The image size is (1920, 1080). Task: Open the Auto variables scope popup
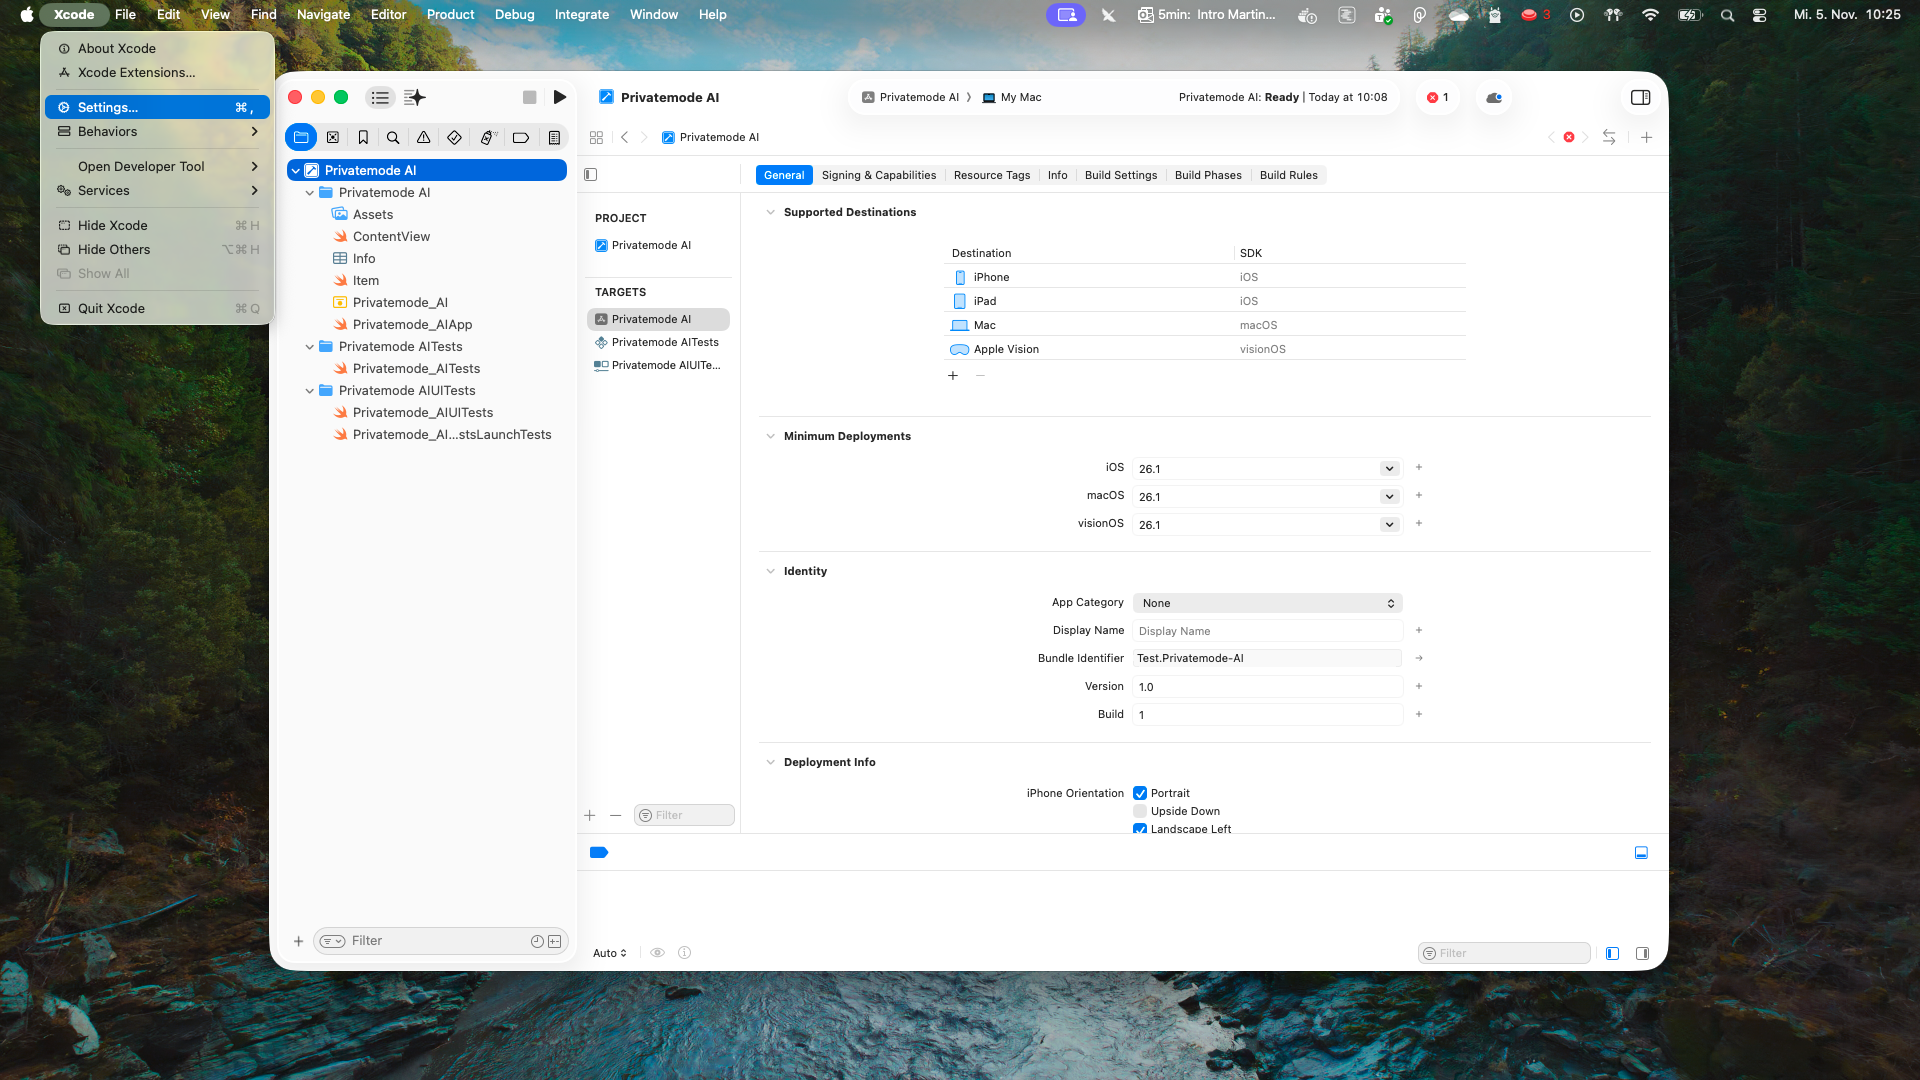(x=610, y=953)
